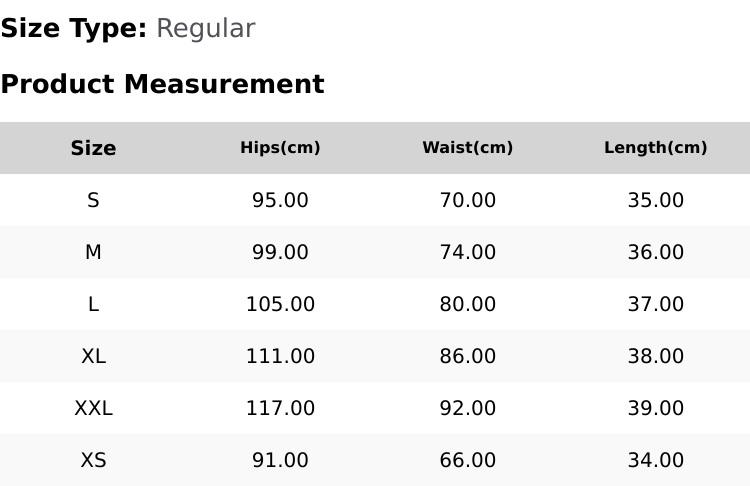This screenshot has width=750, height=486.
Task: Click the Size Type label
Action: [74, 28]
